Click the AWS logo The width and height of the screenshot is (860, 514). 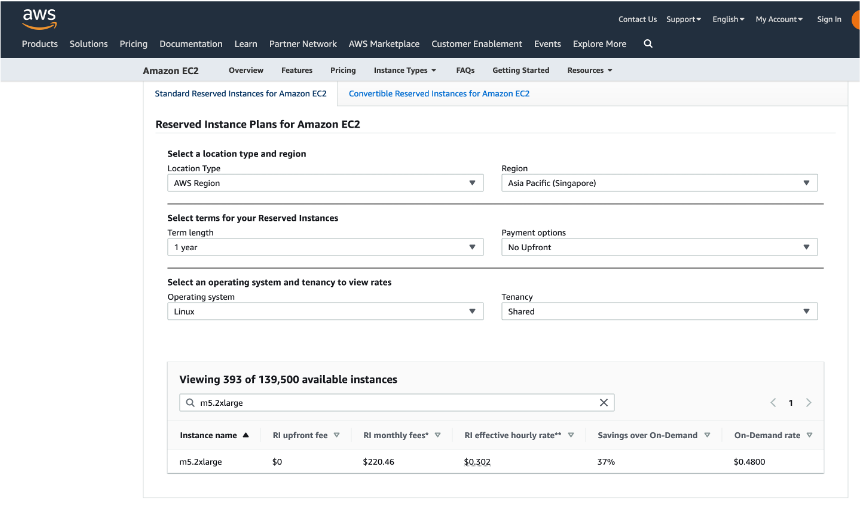pos(39,19)
